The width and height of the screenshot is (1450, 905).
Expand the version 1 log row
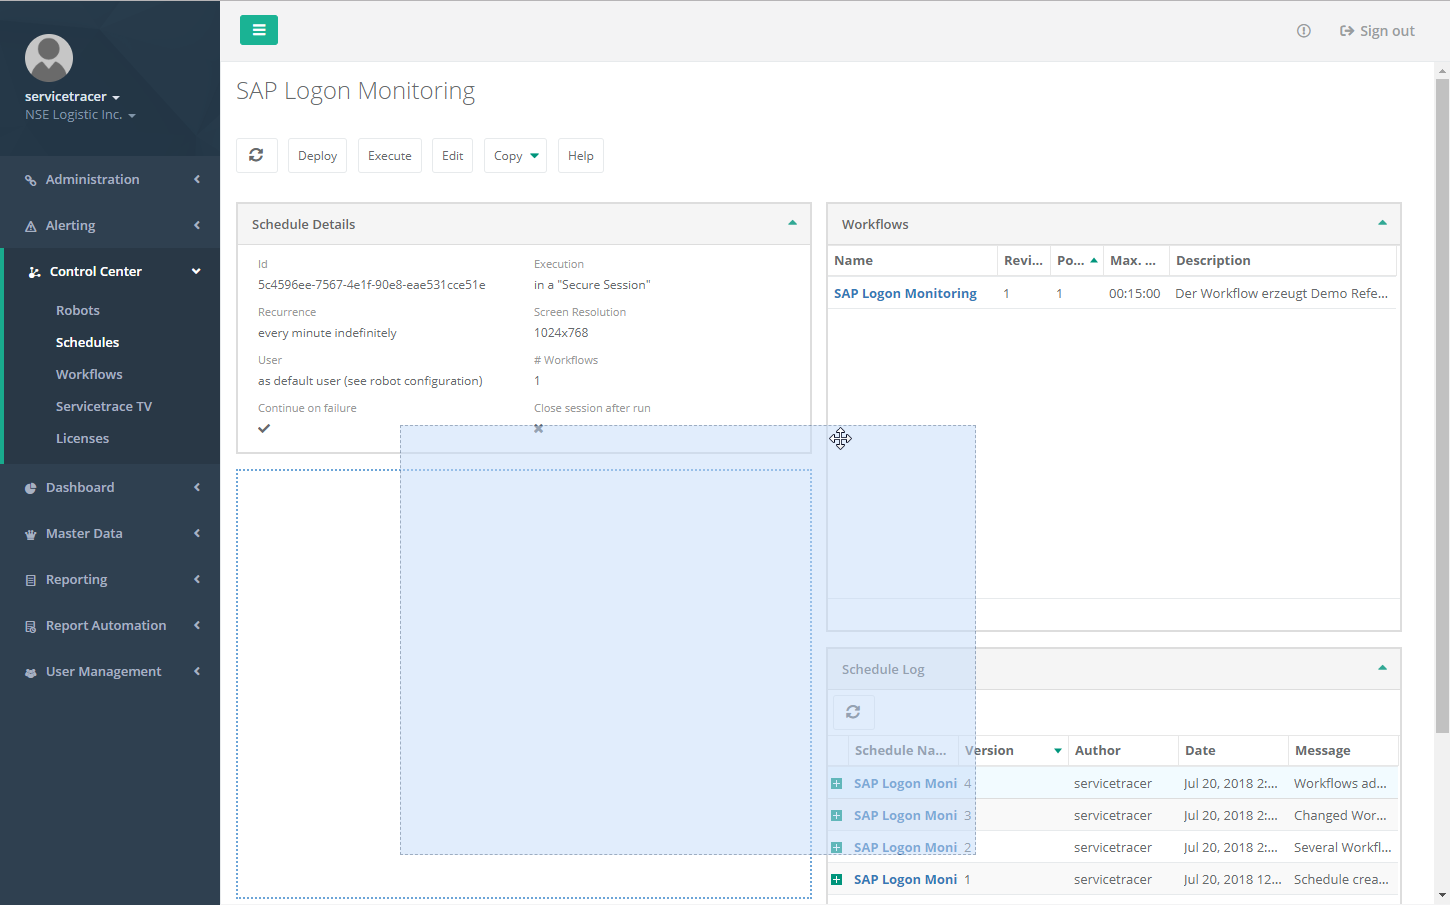(x=836, y=880)
